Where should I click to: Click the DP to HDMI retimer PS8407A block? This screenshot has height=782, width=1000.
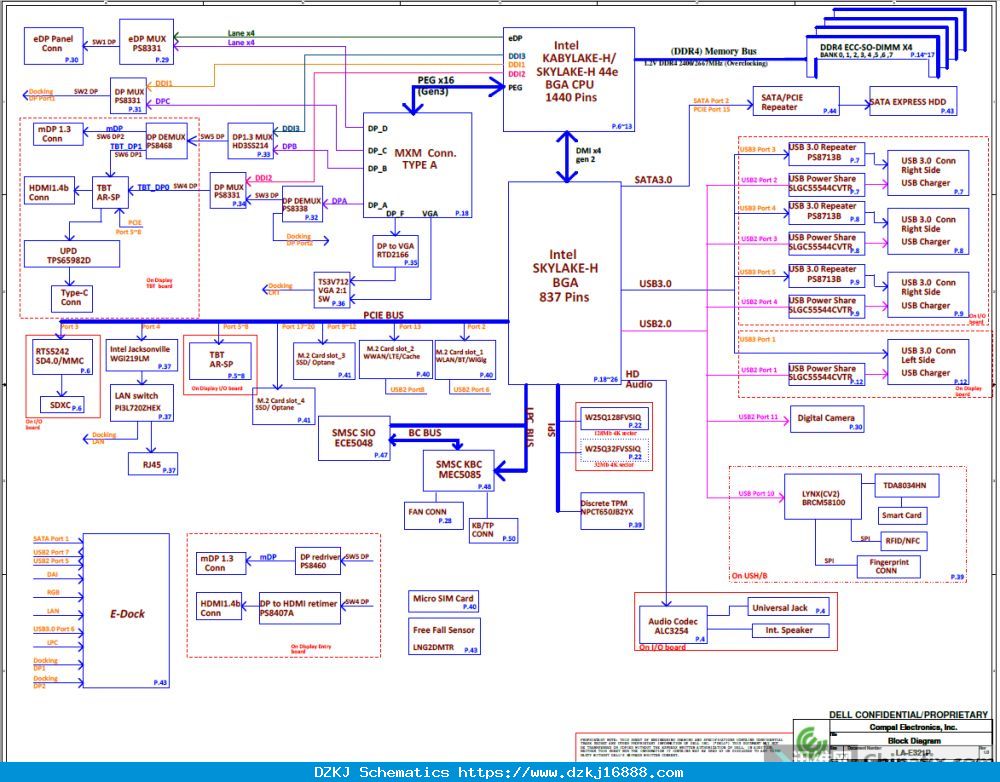point(299,608)
